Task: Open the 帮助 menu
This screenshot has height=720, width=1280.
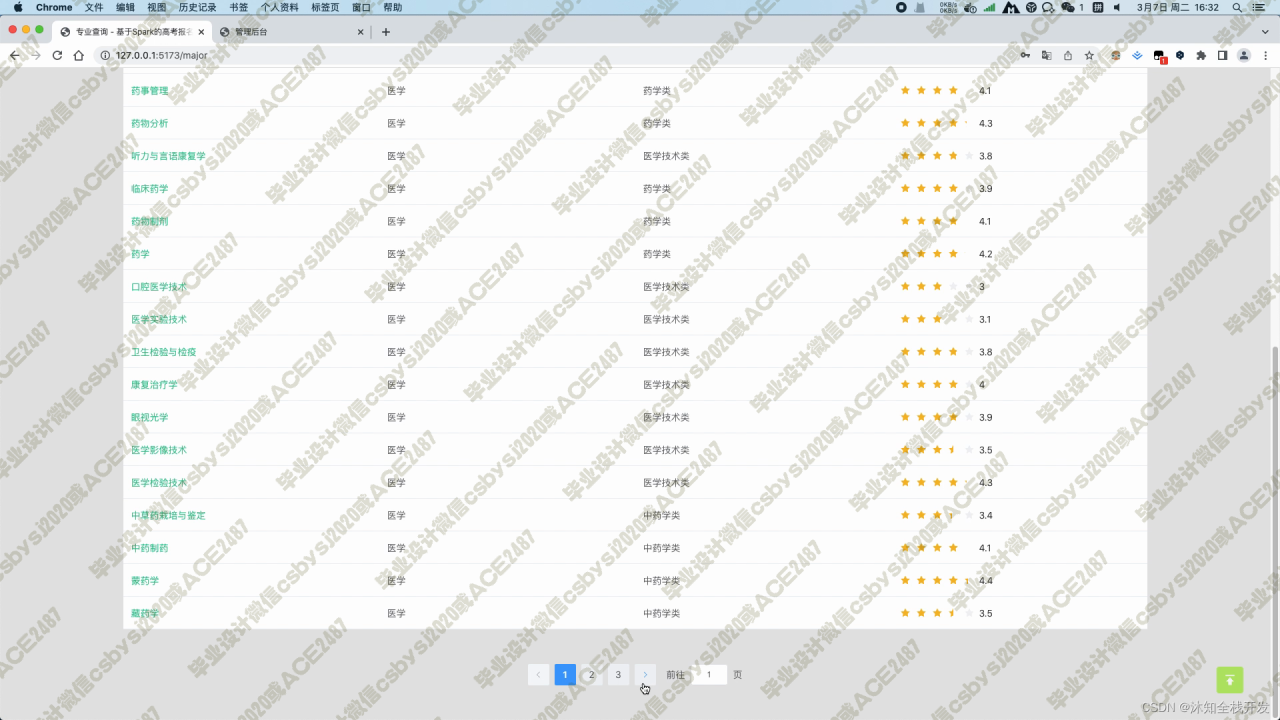Action: click(393, 7)
